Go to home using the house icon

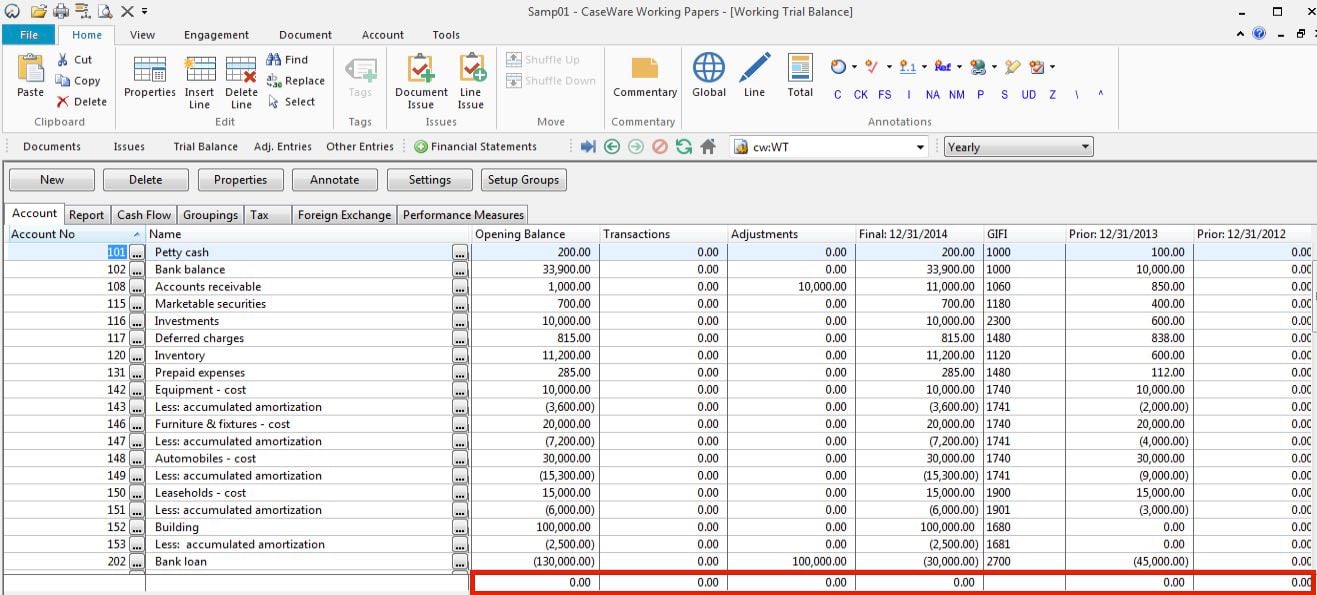pos(708,146)
